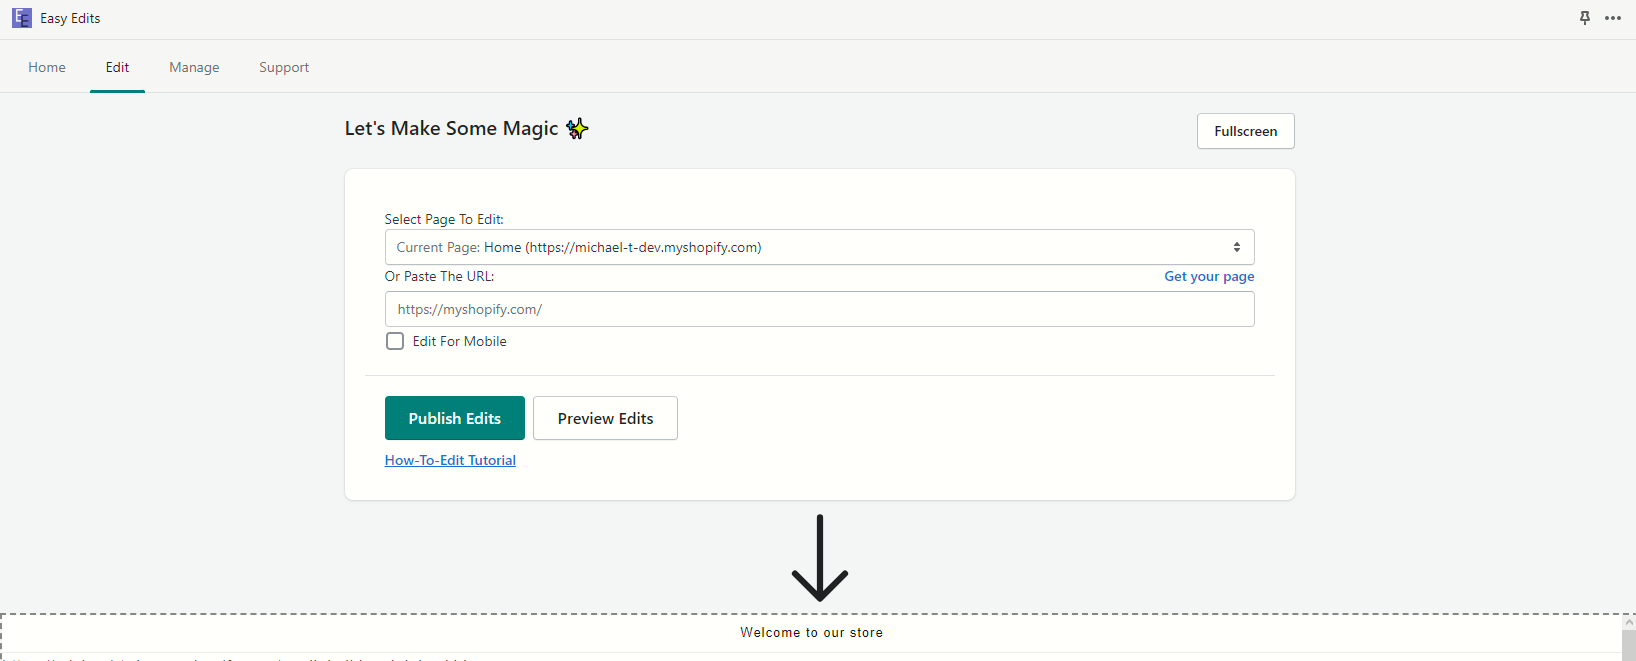Expand the Select Page To Edit dropdown
Viewport: 1636px width, 661px height.
[x=819, y=247]
